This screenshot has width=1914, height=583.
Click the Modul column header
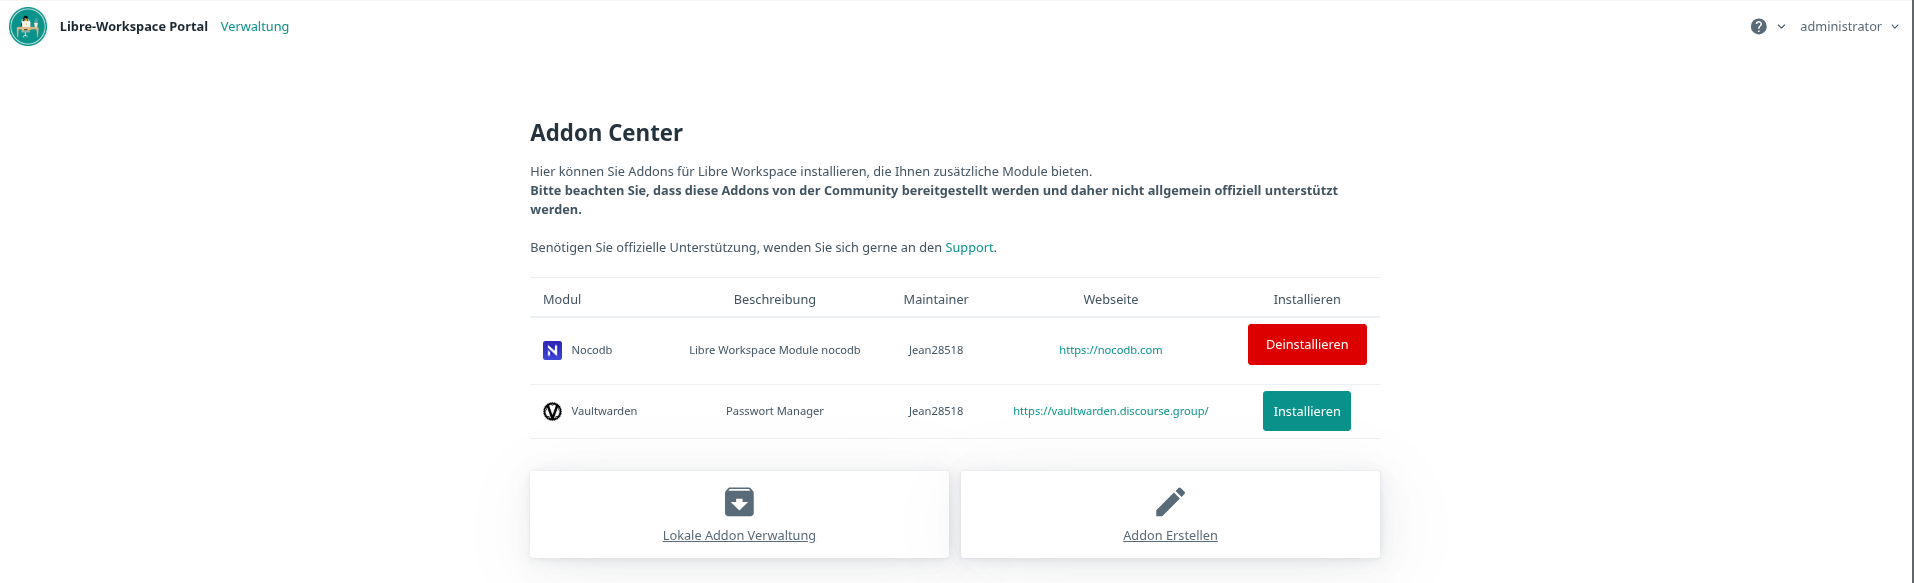pyautogui.click(x=562, y=300)
